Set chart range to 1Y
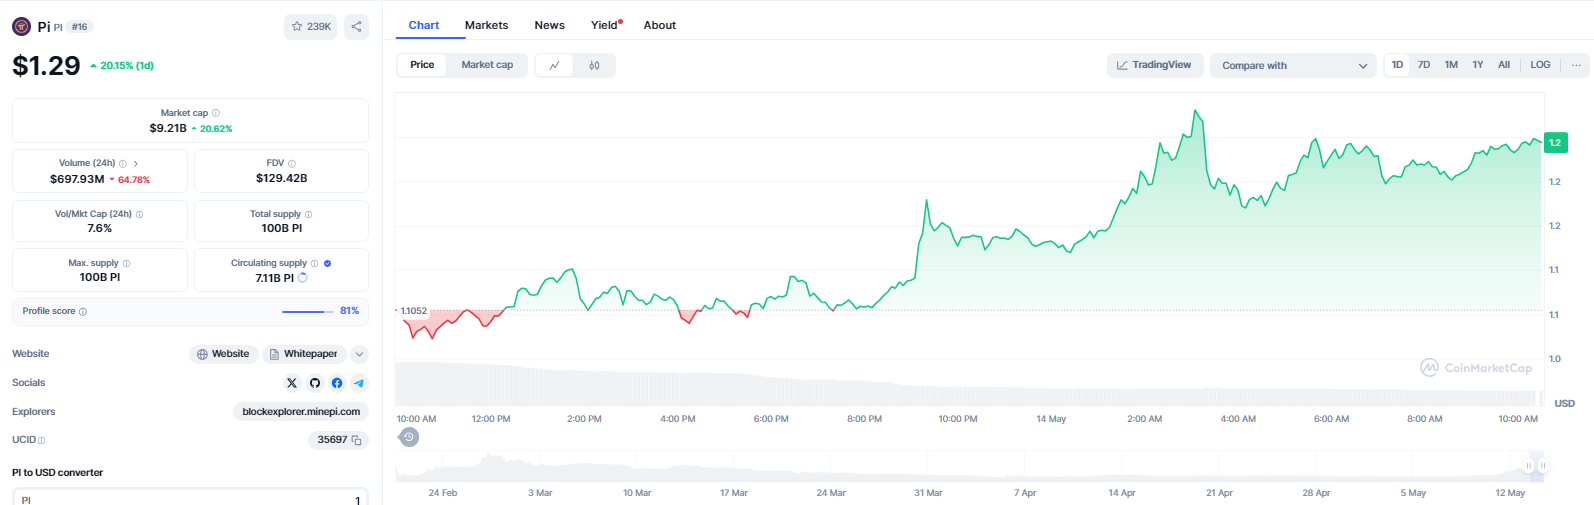The image size is (1594, 505). pyautogui.click(x=1478, y=65)
